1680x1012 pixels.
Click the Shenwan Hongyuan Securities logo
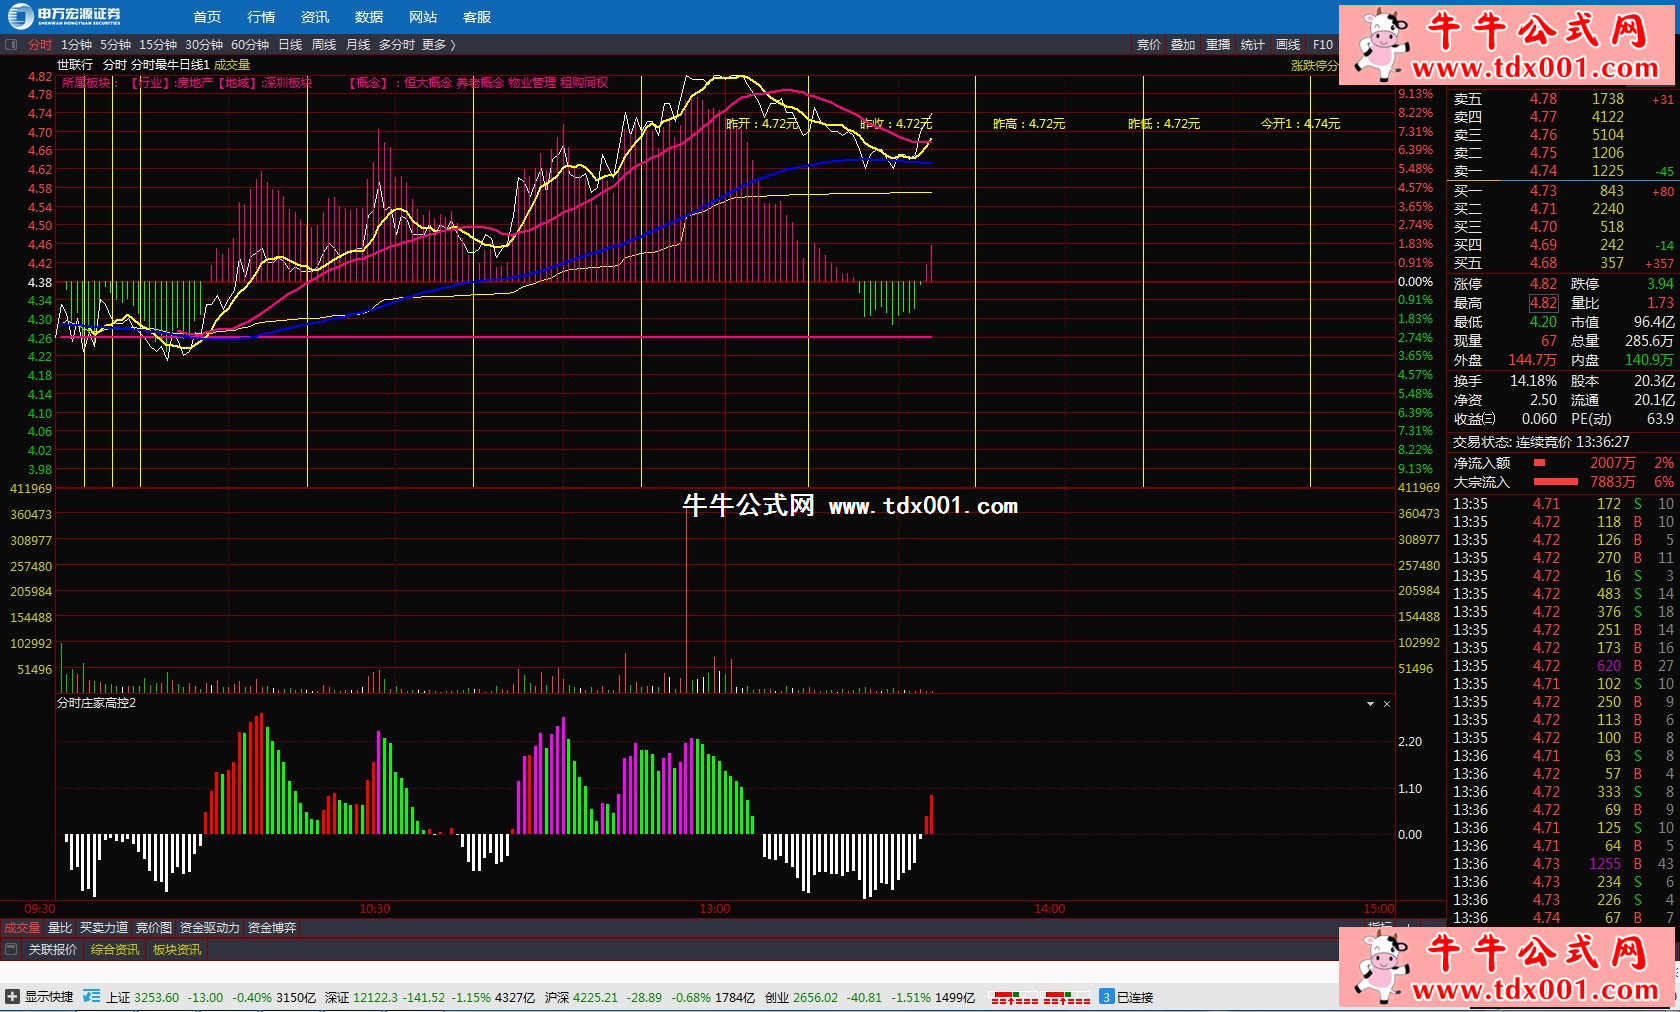click(x=65, y=15)
